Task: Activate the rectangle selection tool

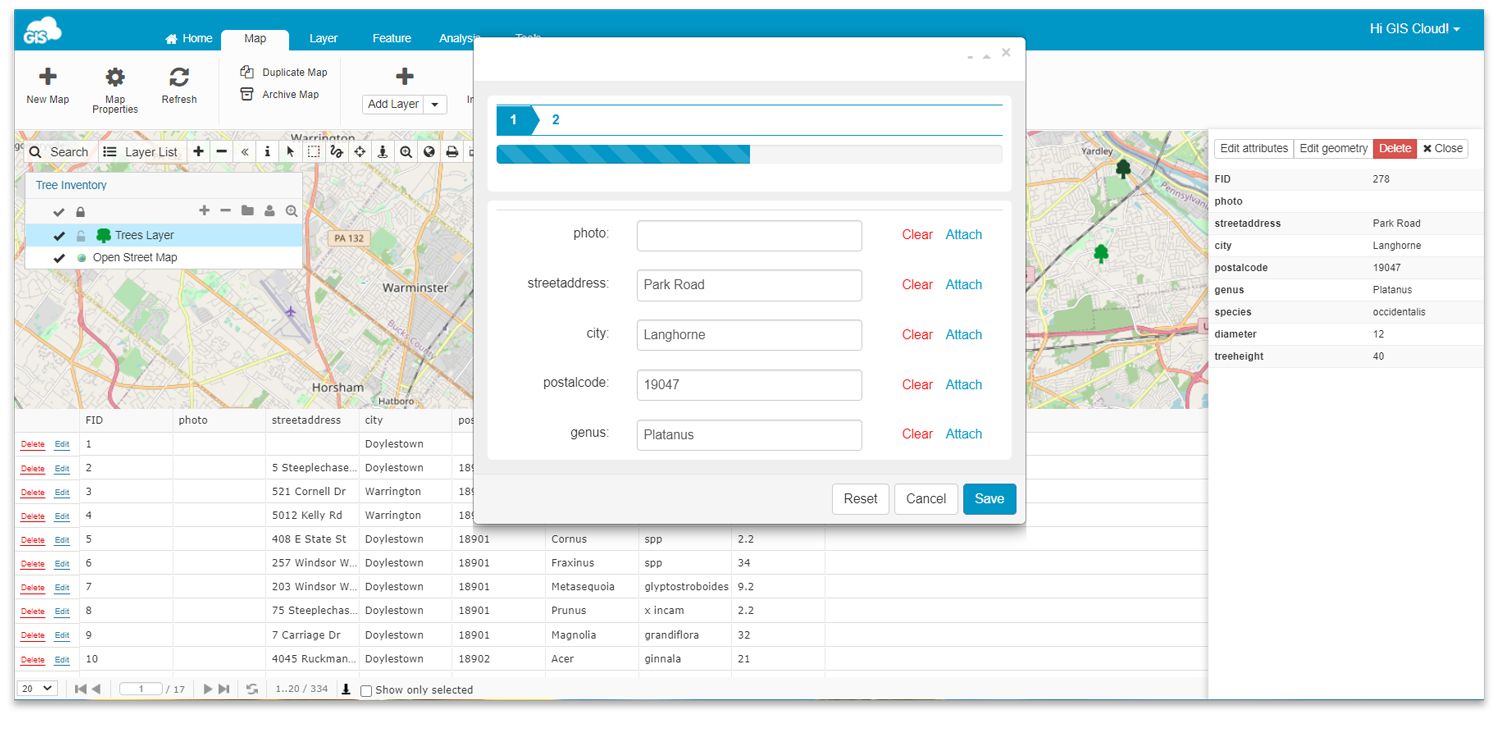Action: [x=314, y=152]
